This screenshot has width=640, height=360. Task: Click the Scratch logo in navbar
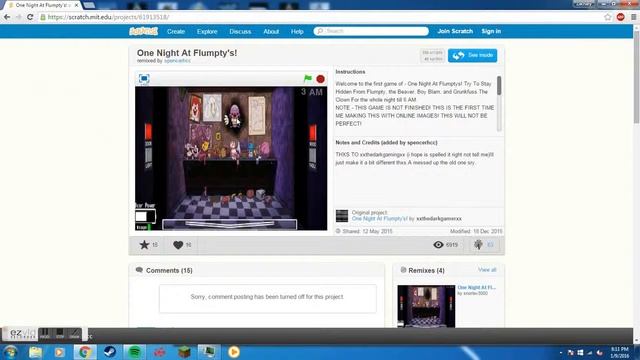[x=143, y=31]
